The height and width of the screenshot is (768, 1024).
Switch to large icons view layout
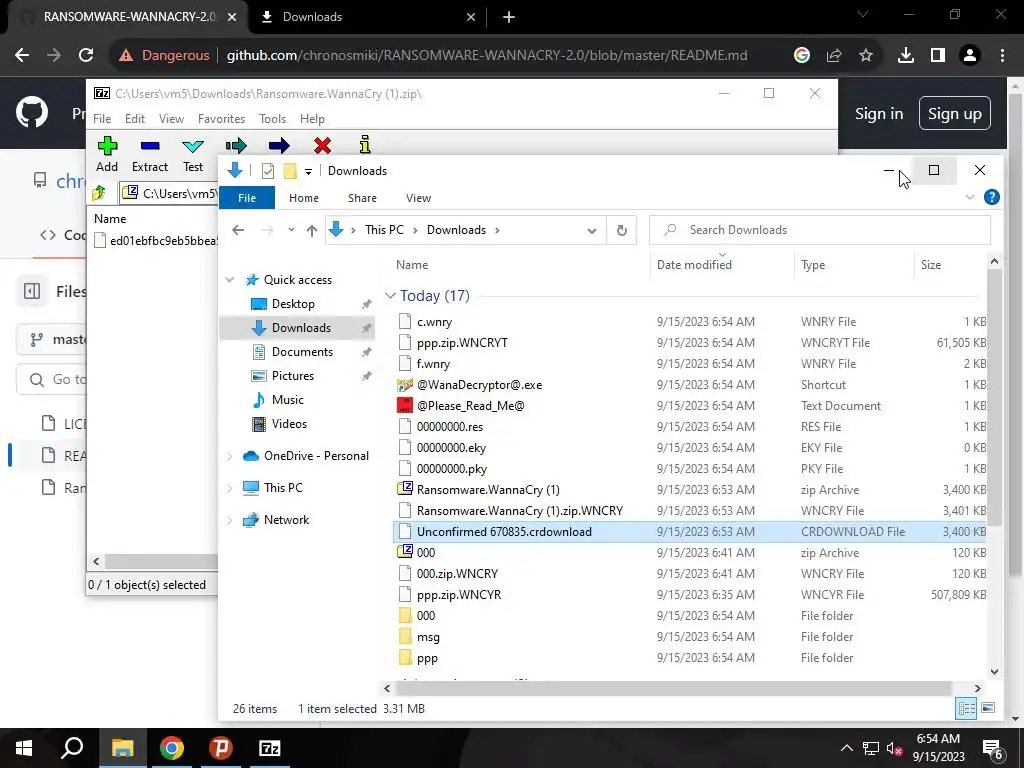tap(988, 709)
